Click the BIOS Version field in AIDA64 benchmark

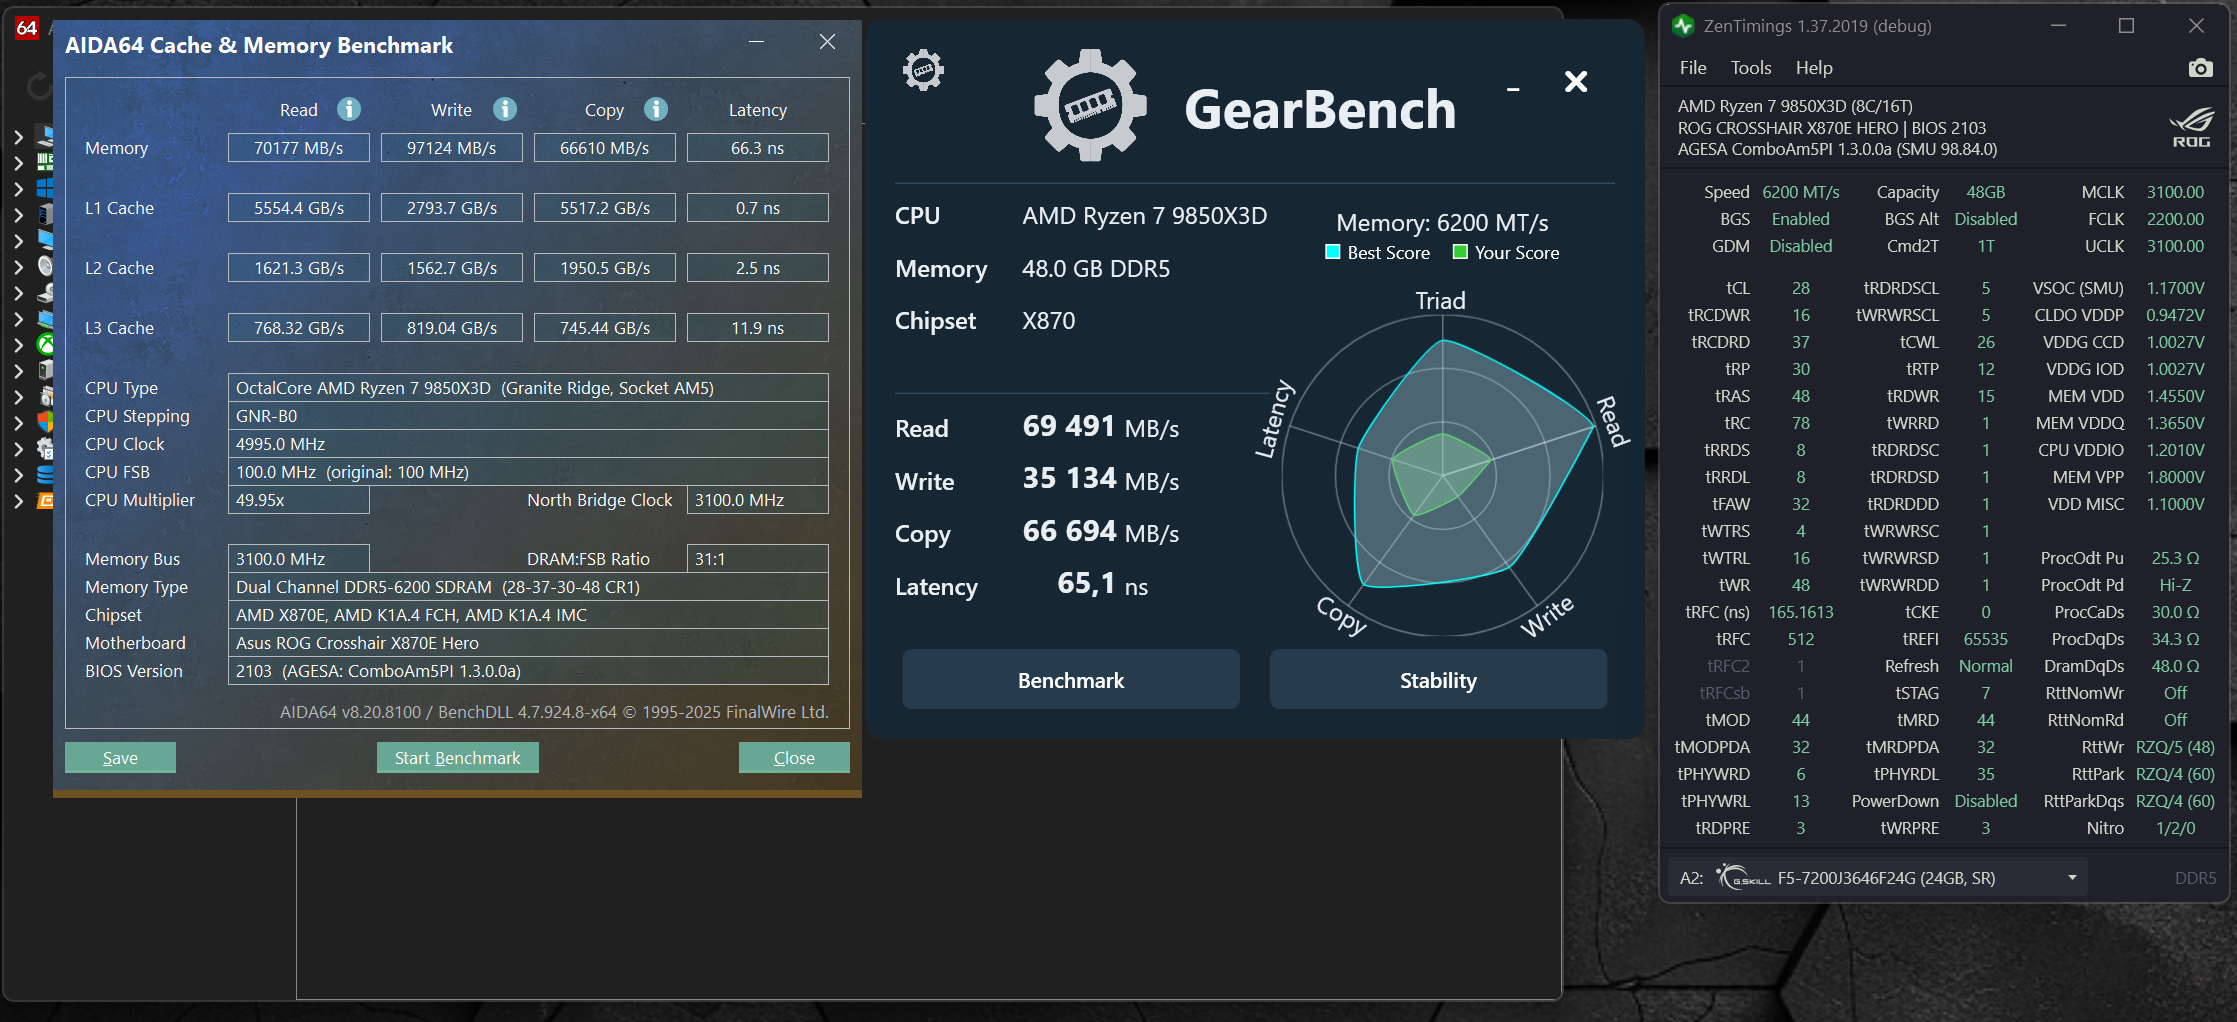528,671
